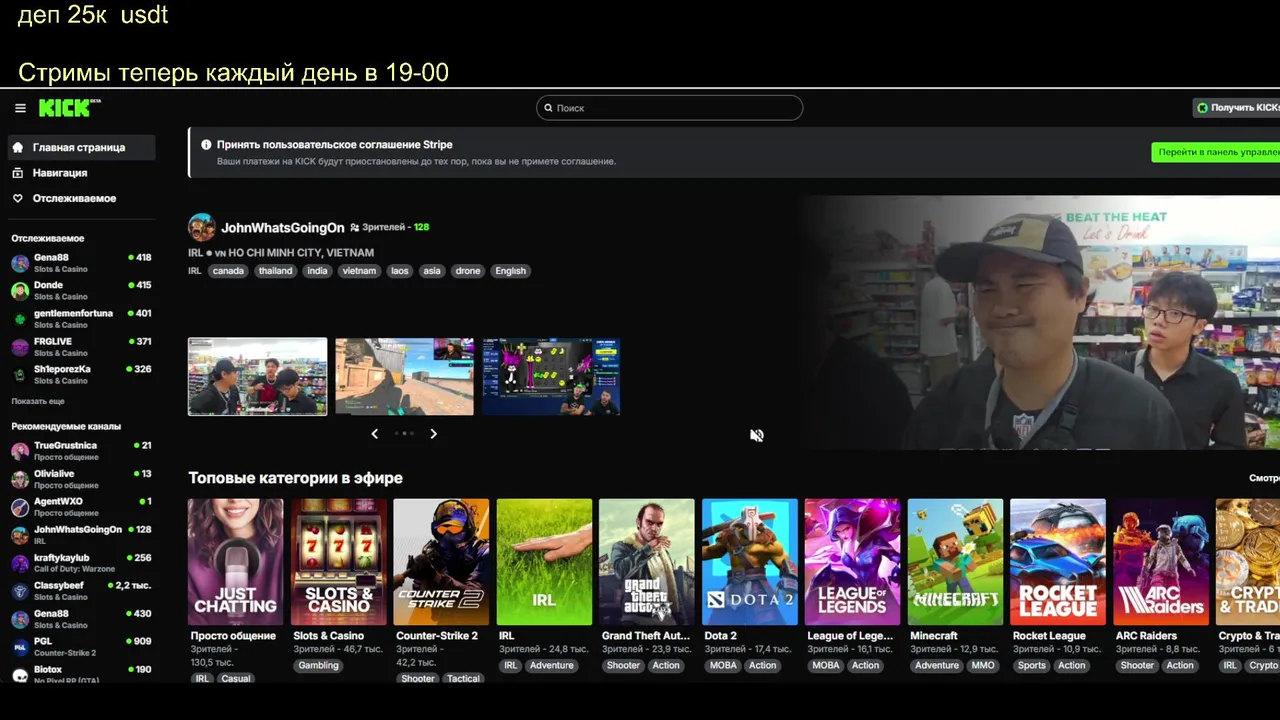1280x720 pixels.
Task: Click Olivialive channel avatar
Action: 20,479
